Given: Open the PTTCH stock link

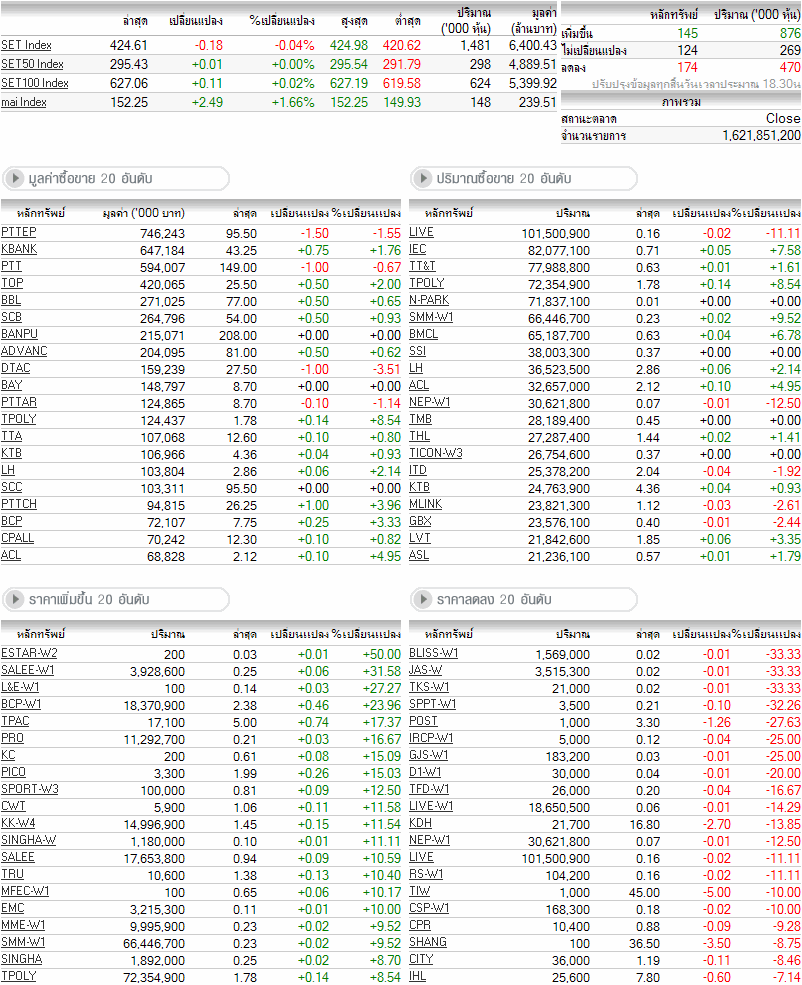Looking at the screenshot, I should pos(19,504).
